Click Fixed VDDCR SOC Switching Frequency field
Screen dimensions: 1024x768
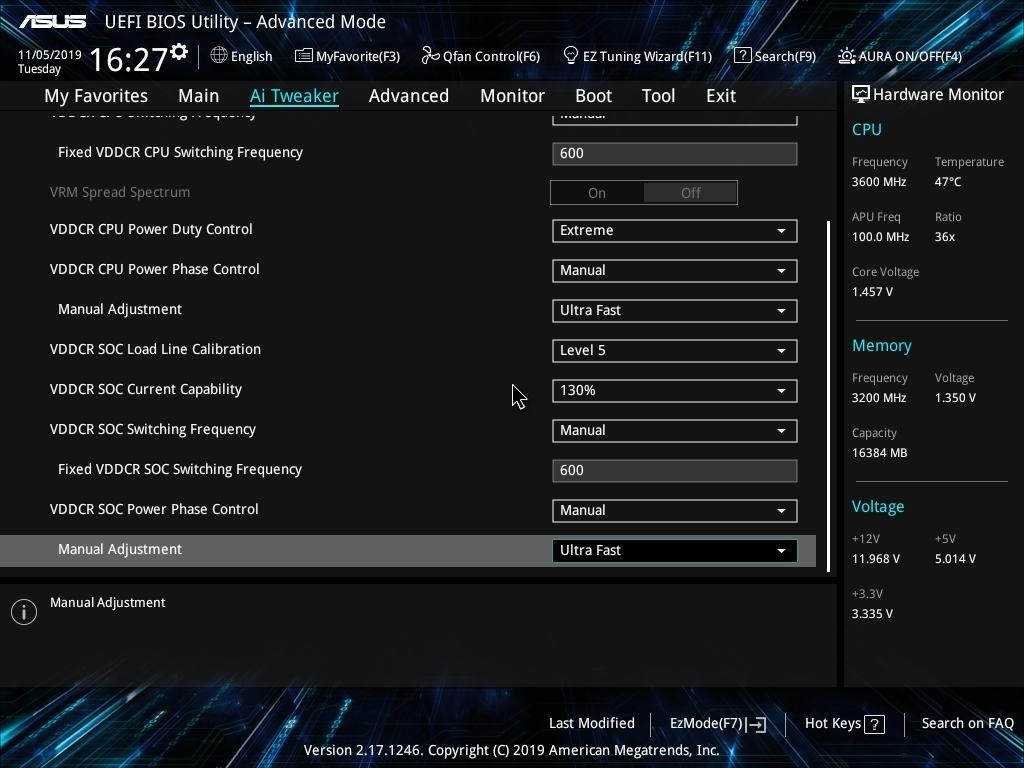point(675,470)
